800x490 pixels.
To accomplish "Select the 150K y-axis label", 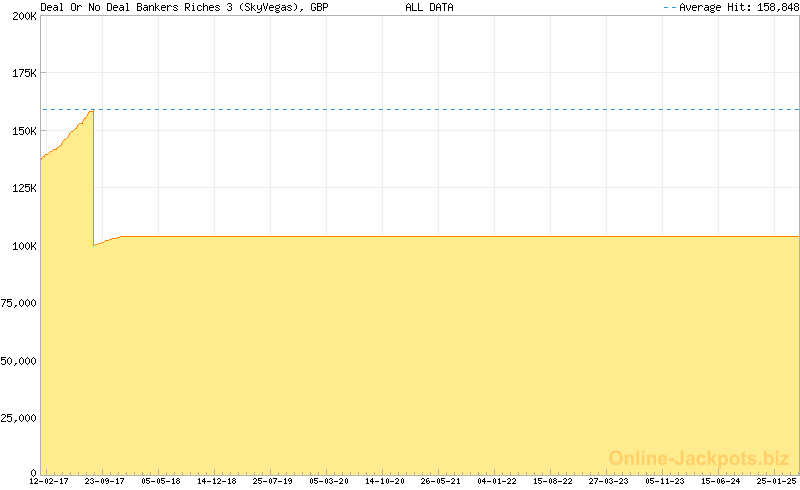I will point(24,131).
